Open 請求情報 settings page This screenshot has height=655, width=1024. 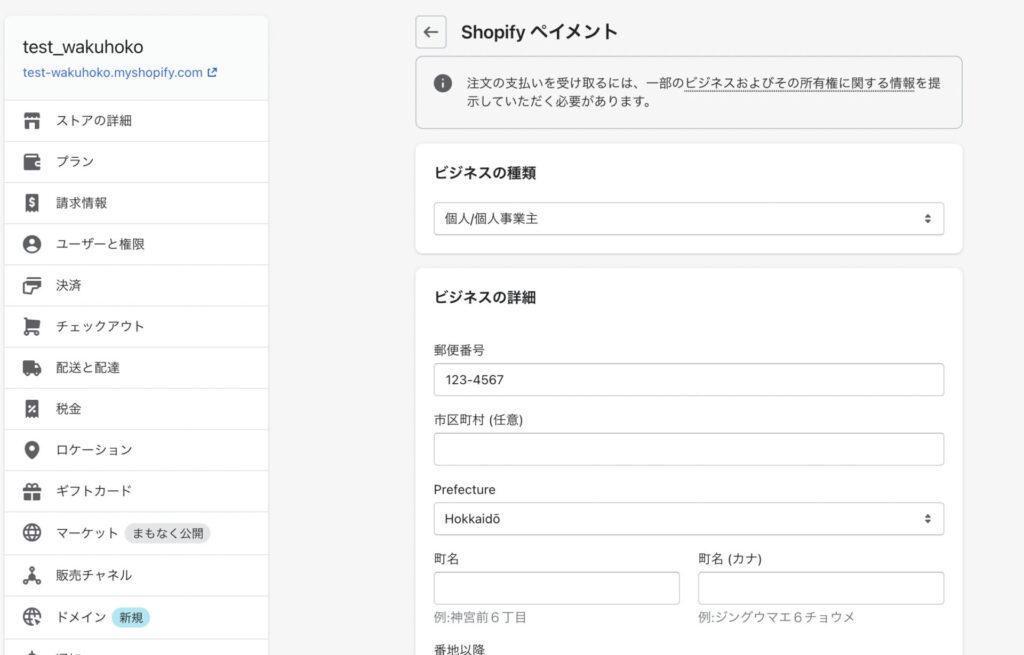136,203
